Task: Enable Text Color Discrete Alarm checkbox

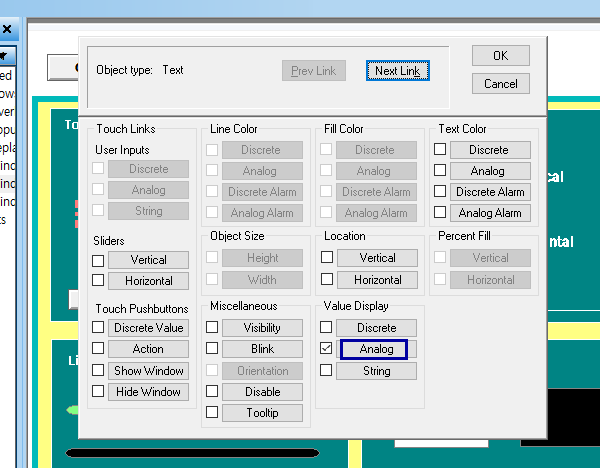Action: point(440,191)
